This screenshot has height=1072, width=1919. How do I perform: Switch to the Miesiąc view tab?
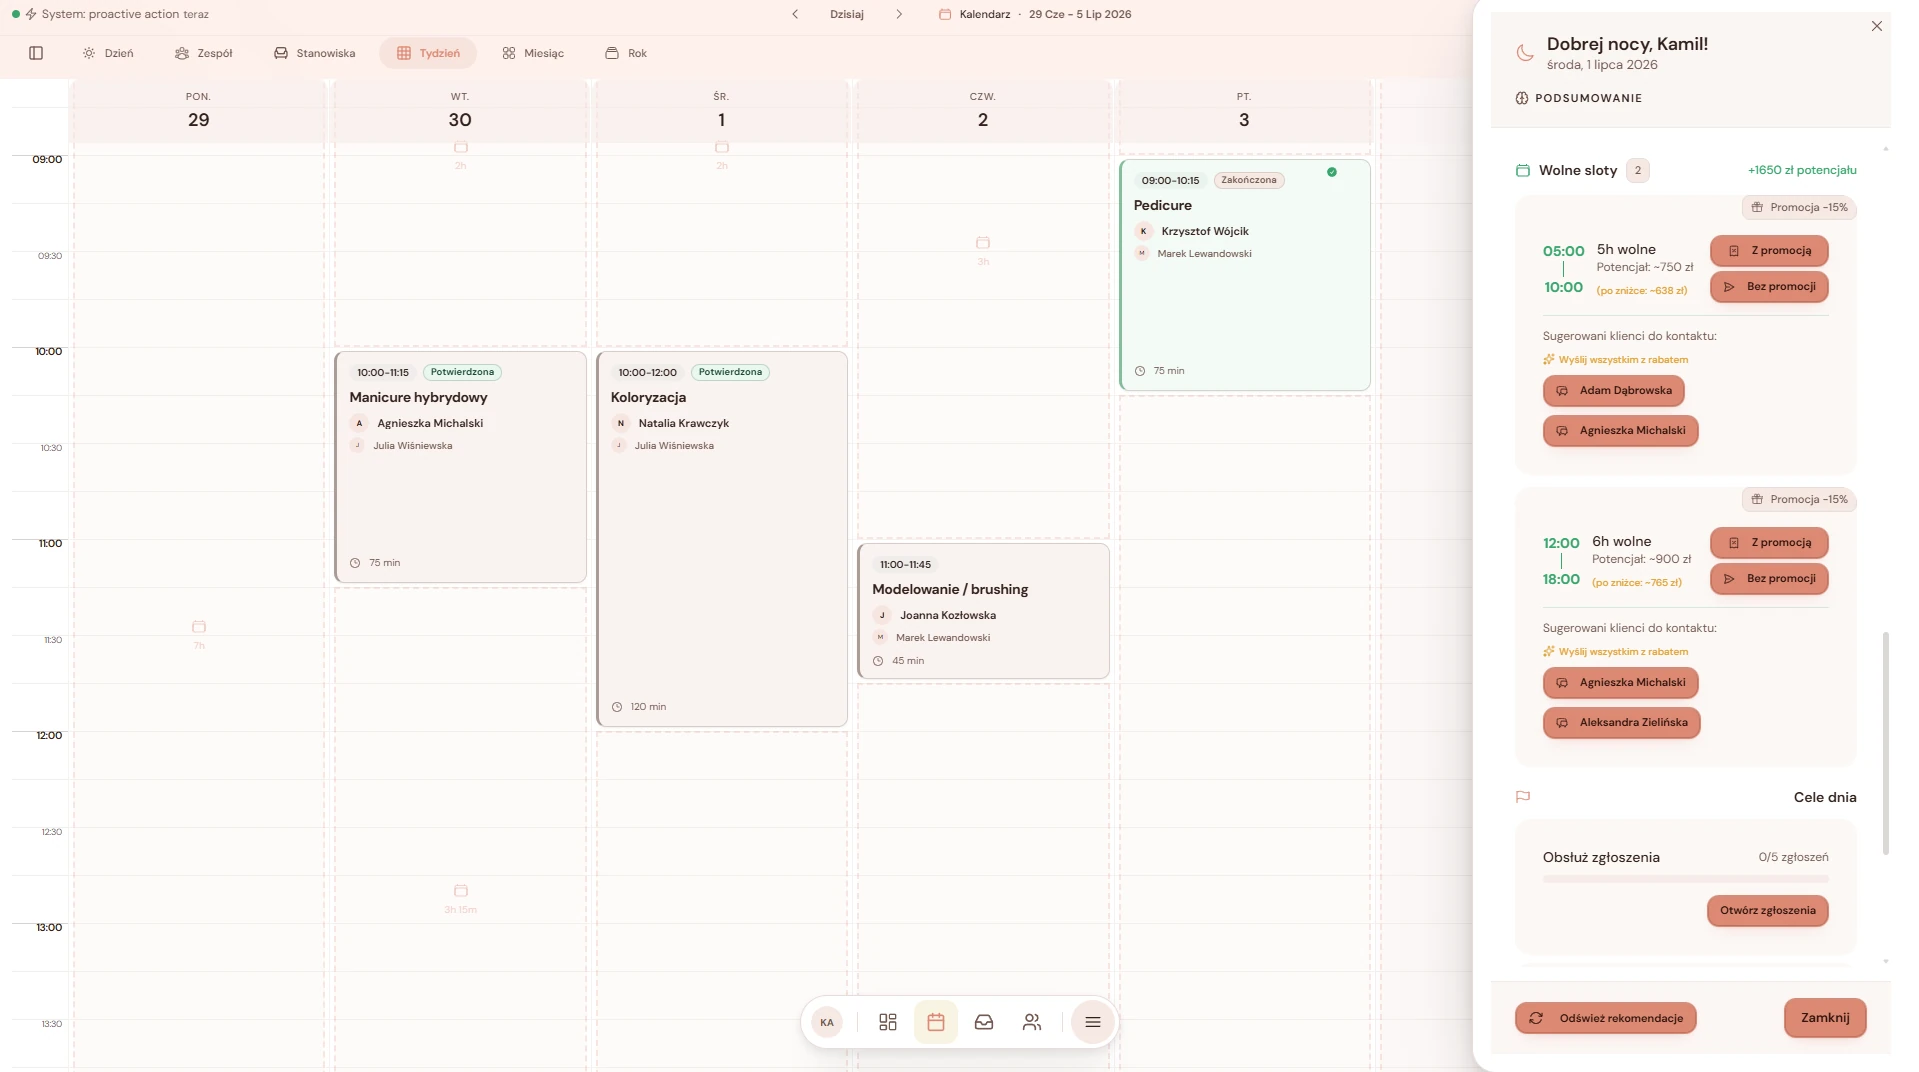(x=533, y=53)
